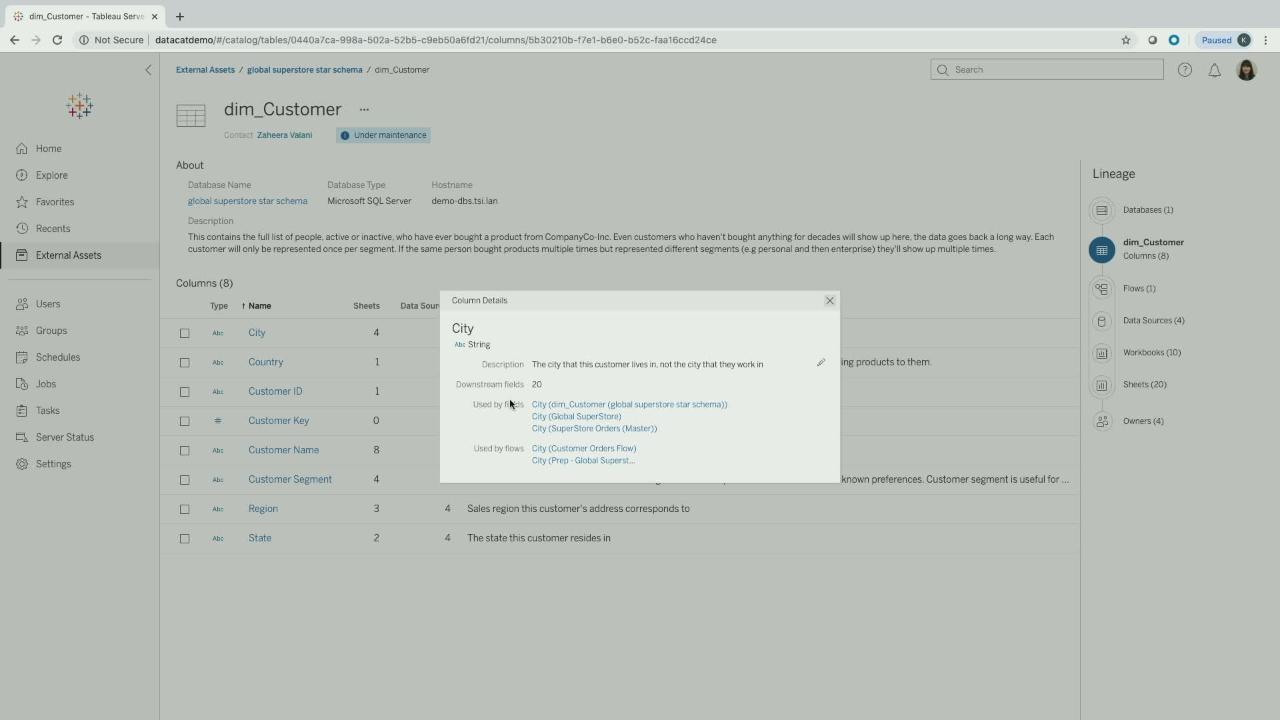Open global superstore star schema database link
Image resolution: width=1280 pixels, height=720 pixels.
click(x=248, y=201)
